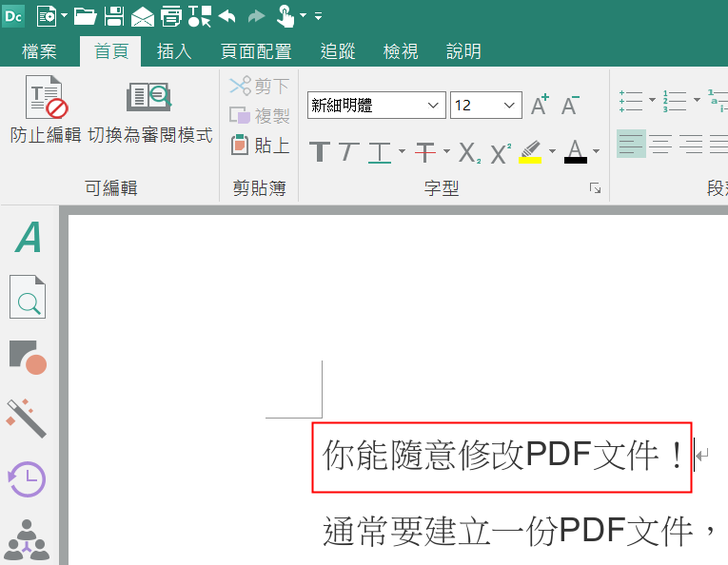Open a file with the folder icon

tap(85, 16)
